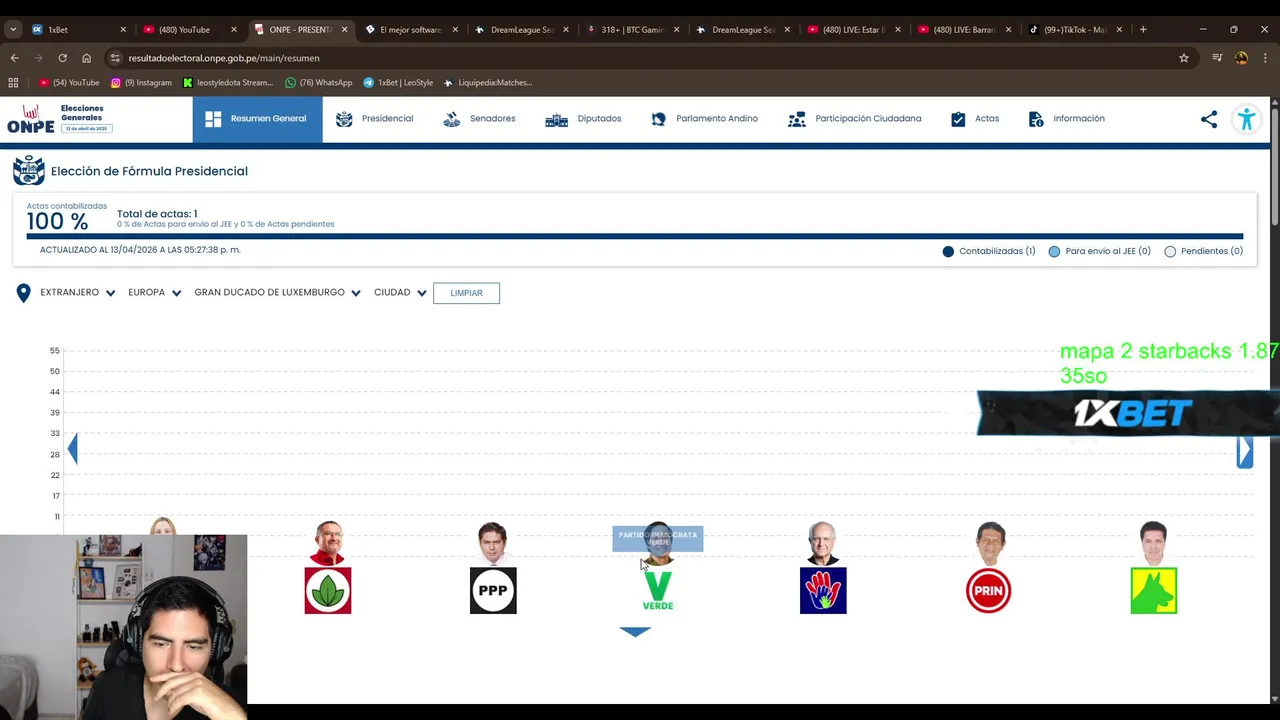Open a new browser tab
Viewport: 1280px width, 720px height.
point(1143,30)
